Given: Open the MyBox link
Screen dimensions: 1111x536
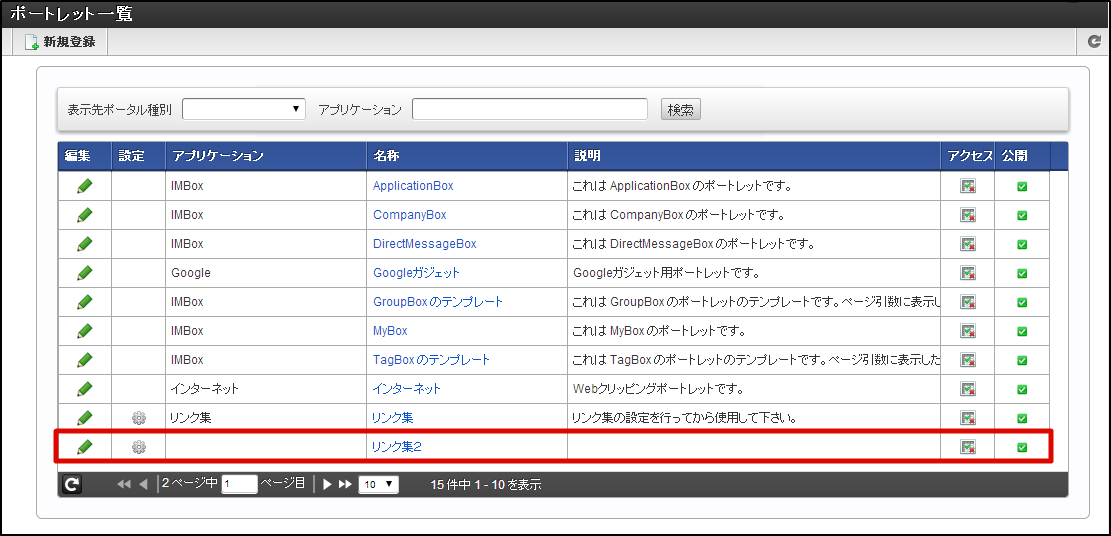Looking at the screenshot, I should (390, 331).
